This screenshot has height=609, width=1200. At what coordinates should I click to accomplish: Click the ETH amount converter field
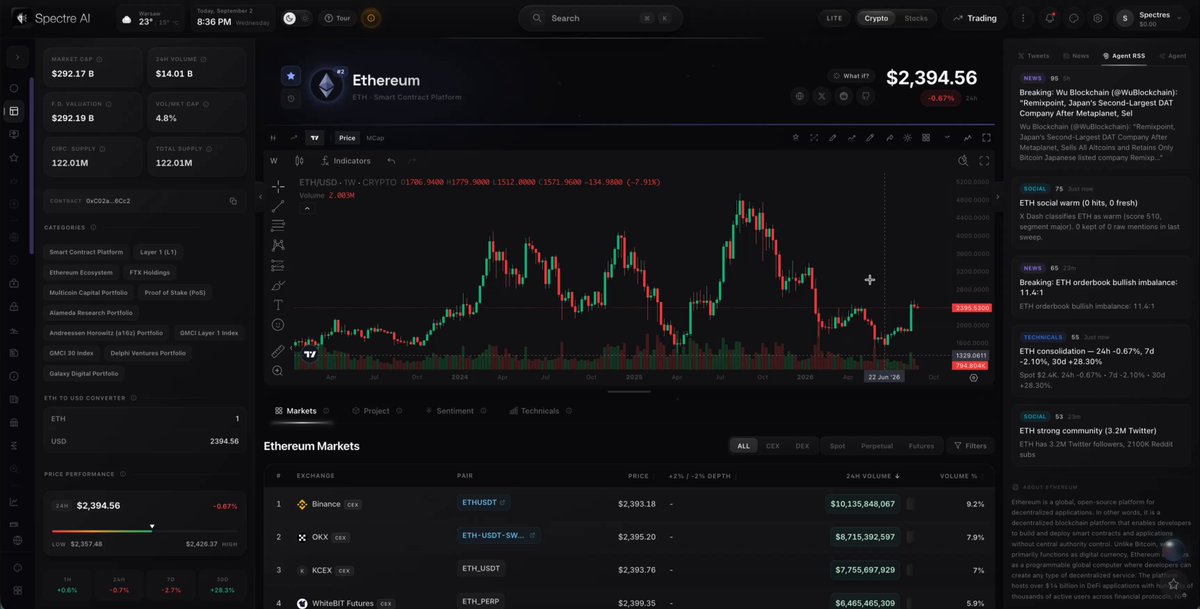tap(145, 418)
